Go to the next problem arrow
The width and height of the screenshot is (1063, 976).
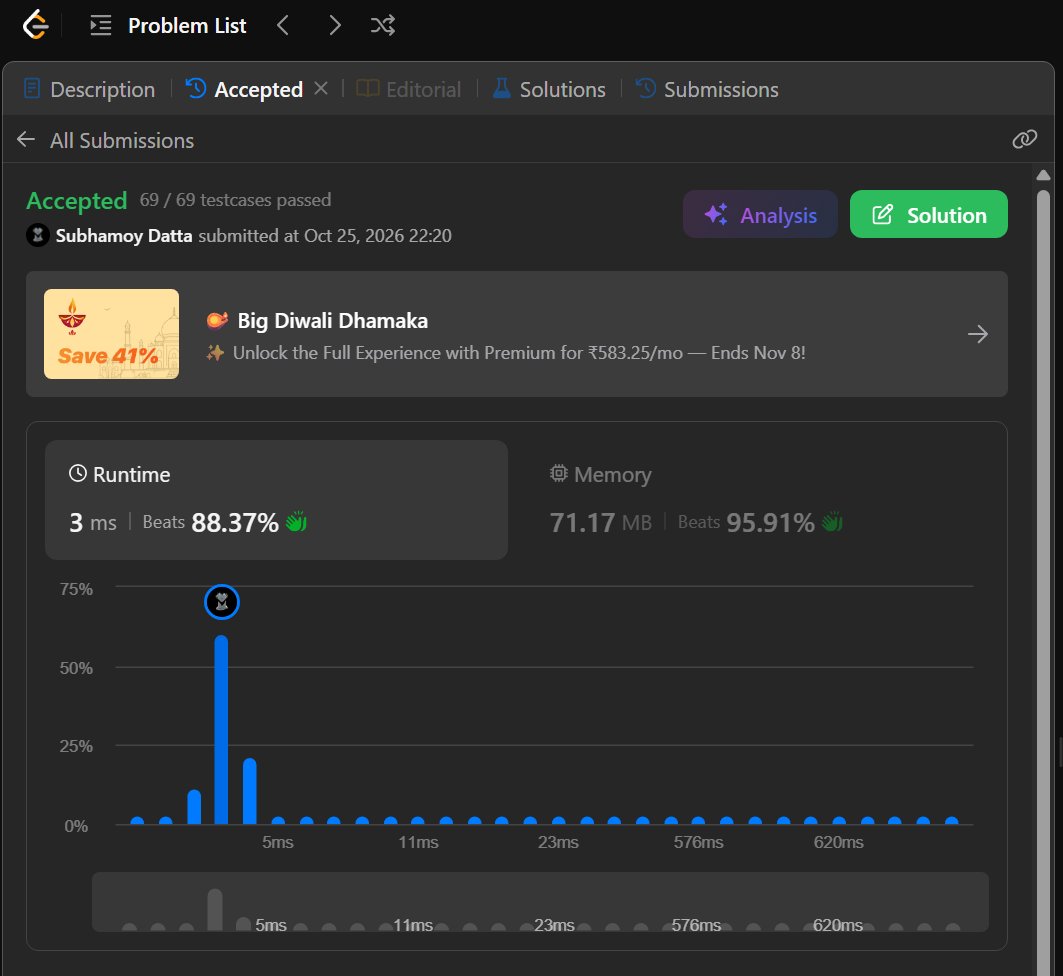[x=334, y=26]
